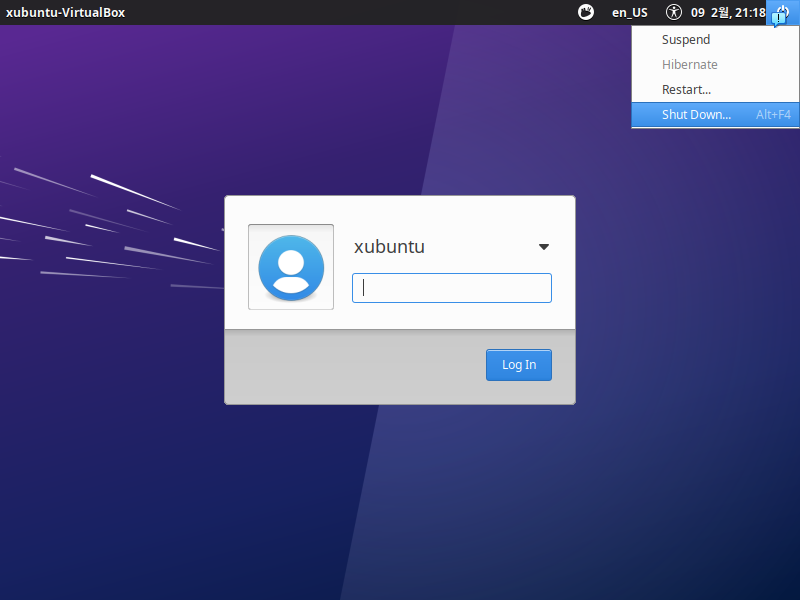Click the Log In button

(519, 365)
